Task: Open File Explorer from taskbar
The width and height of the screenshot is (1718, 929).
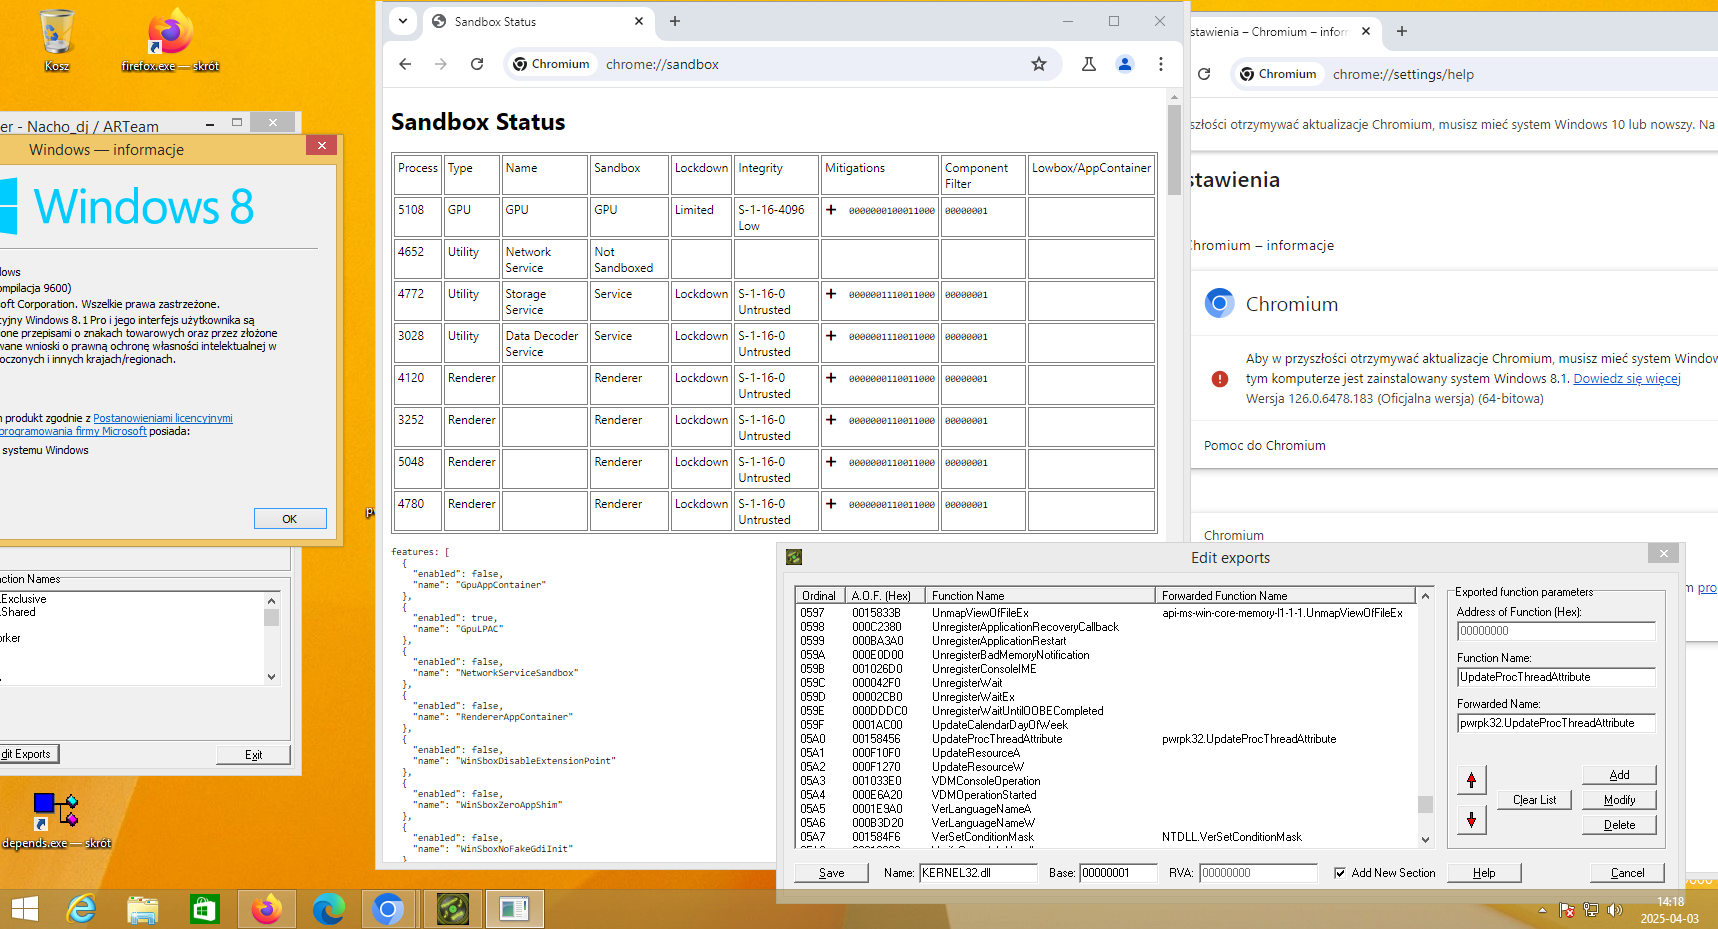Action: pyautogui.click(x=143, y=909)
